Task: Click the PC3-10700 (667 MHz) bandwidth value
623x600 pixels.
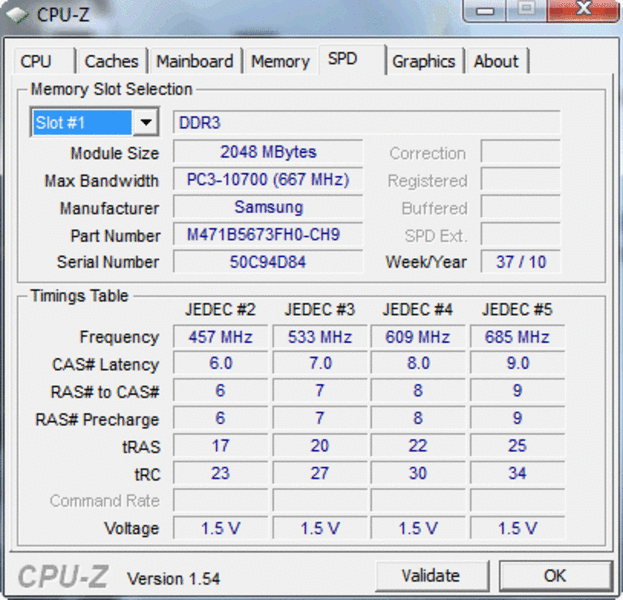Action: [x=268, y=180]
